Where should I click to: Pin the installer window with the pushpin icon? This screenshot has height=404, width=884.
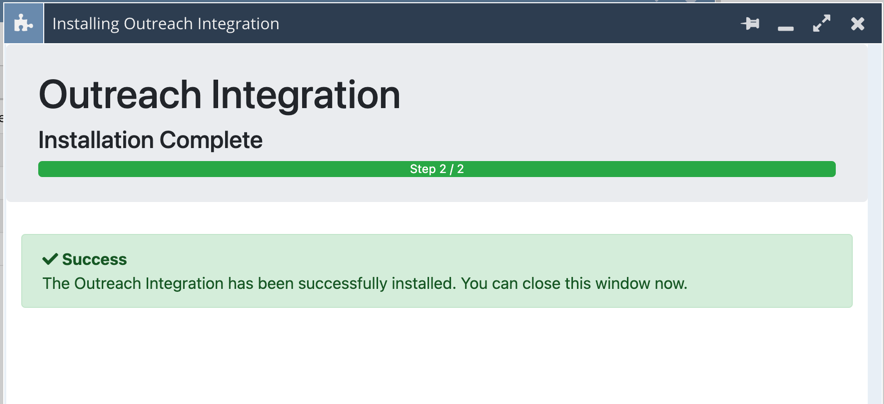click(x=750, y=23)
